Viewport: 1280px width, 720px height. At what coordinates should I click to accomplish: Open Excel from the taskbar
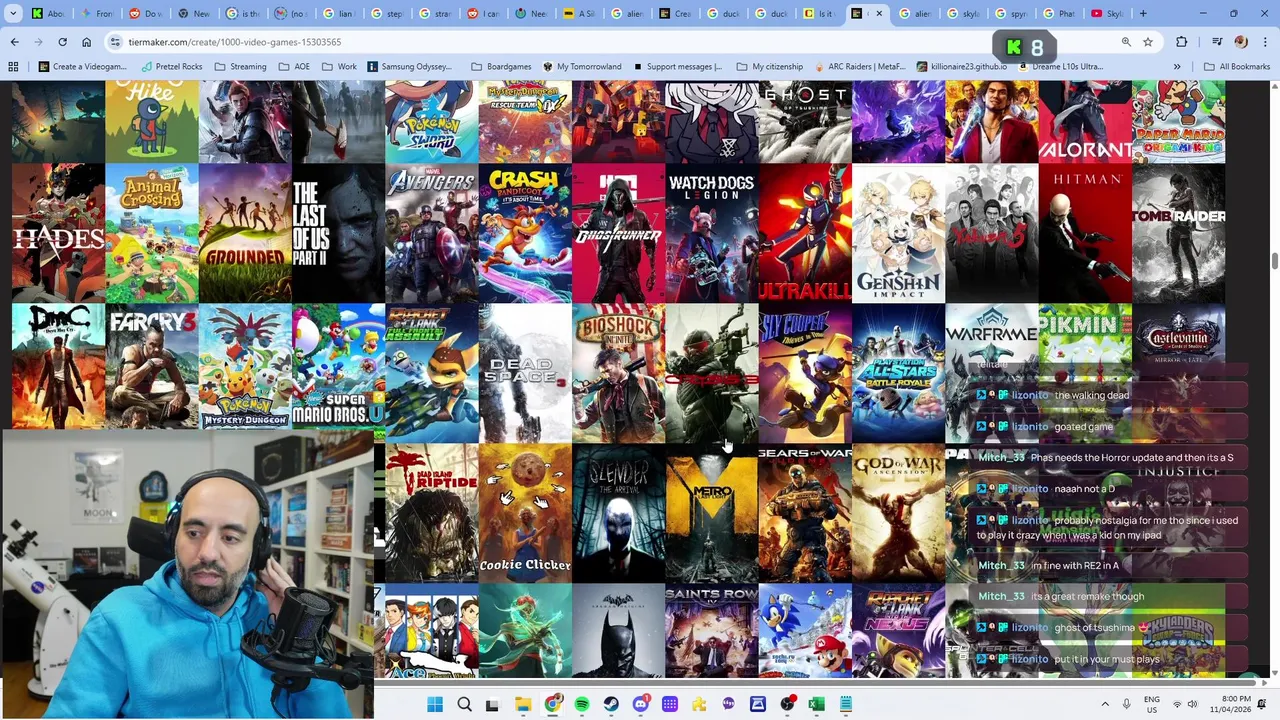[816, 705]
